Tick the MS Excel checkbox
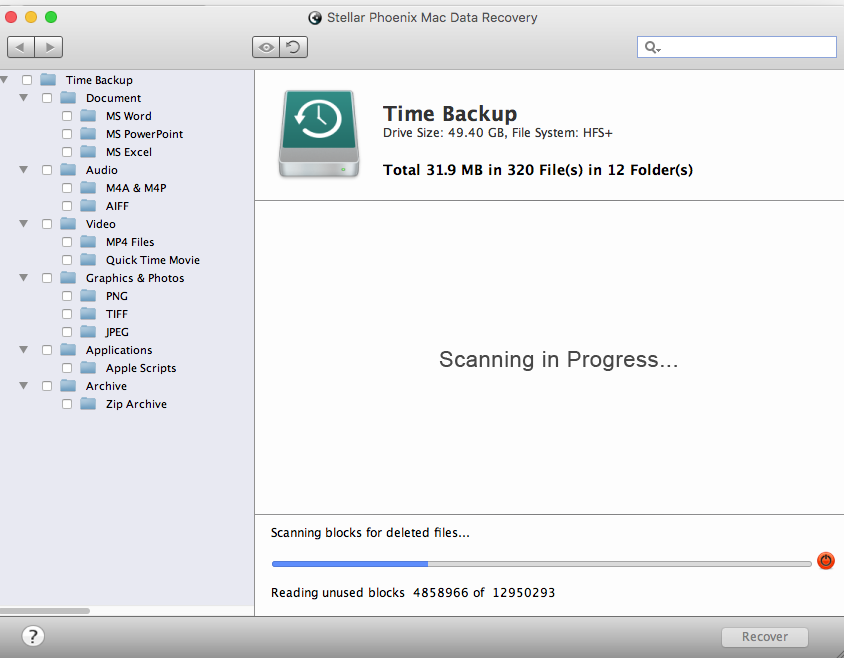The width and height of the screenshot is (844, 658). click(x=67, y=152)
